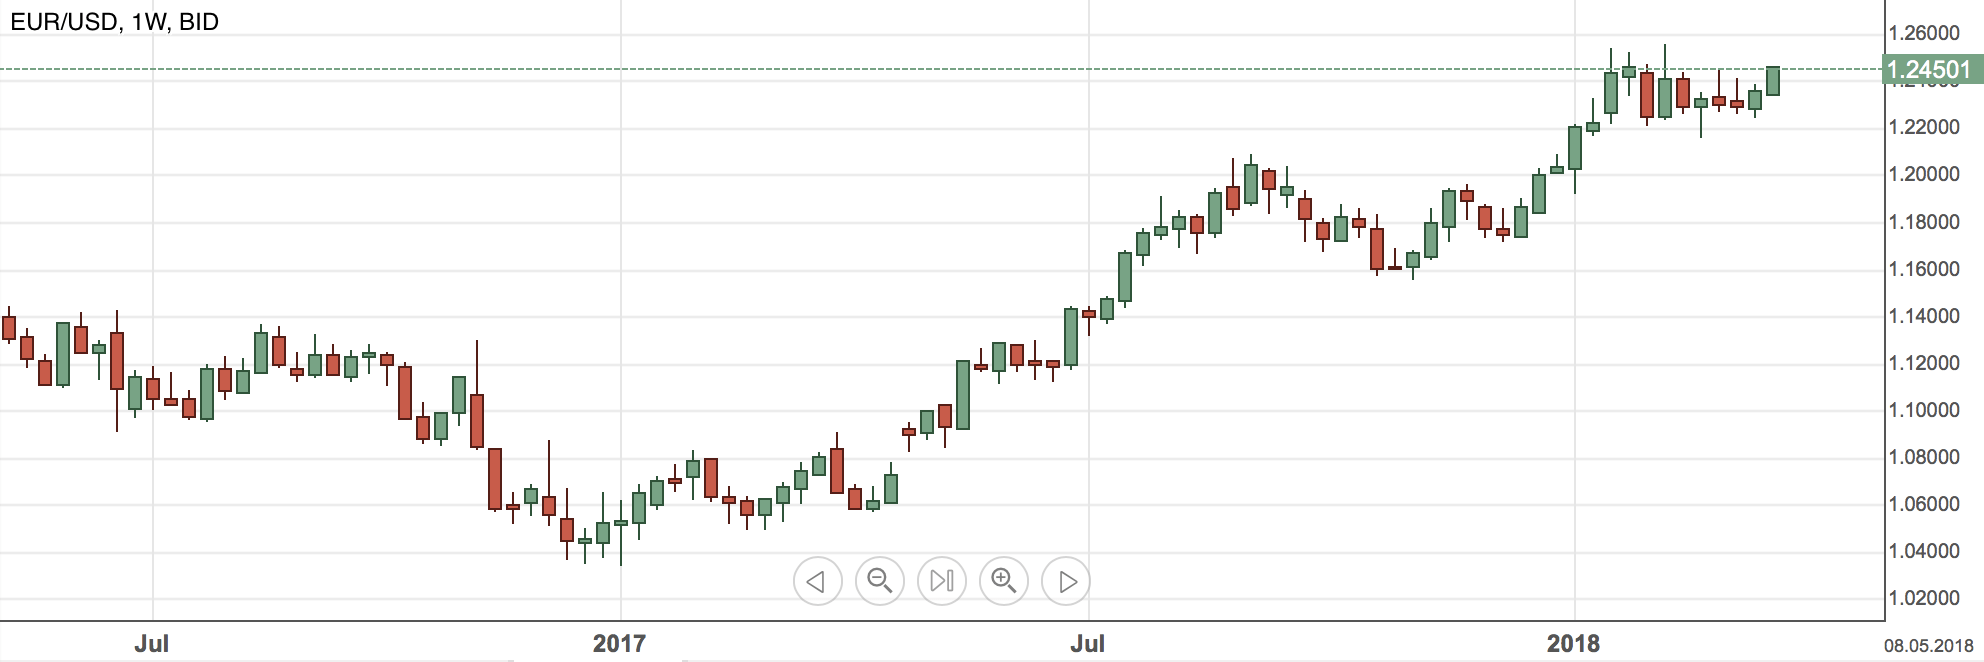Viewport: 1984px width, 662px height.
Task: Select the zoom out magnifier icon
Action: tap(880, 580)
